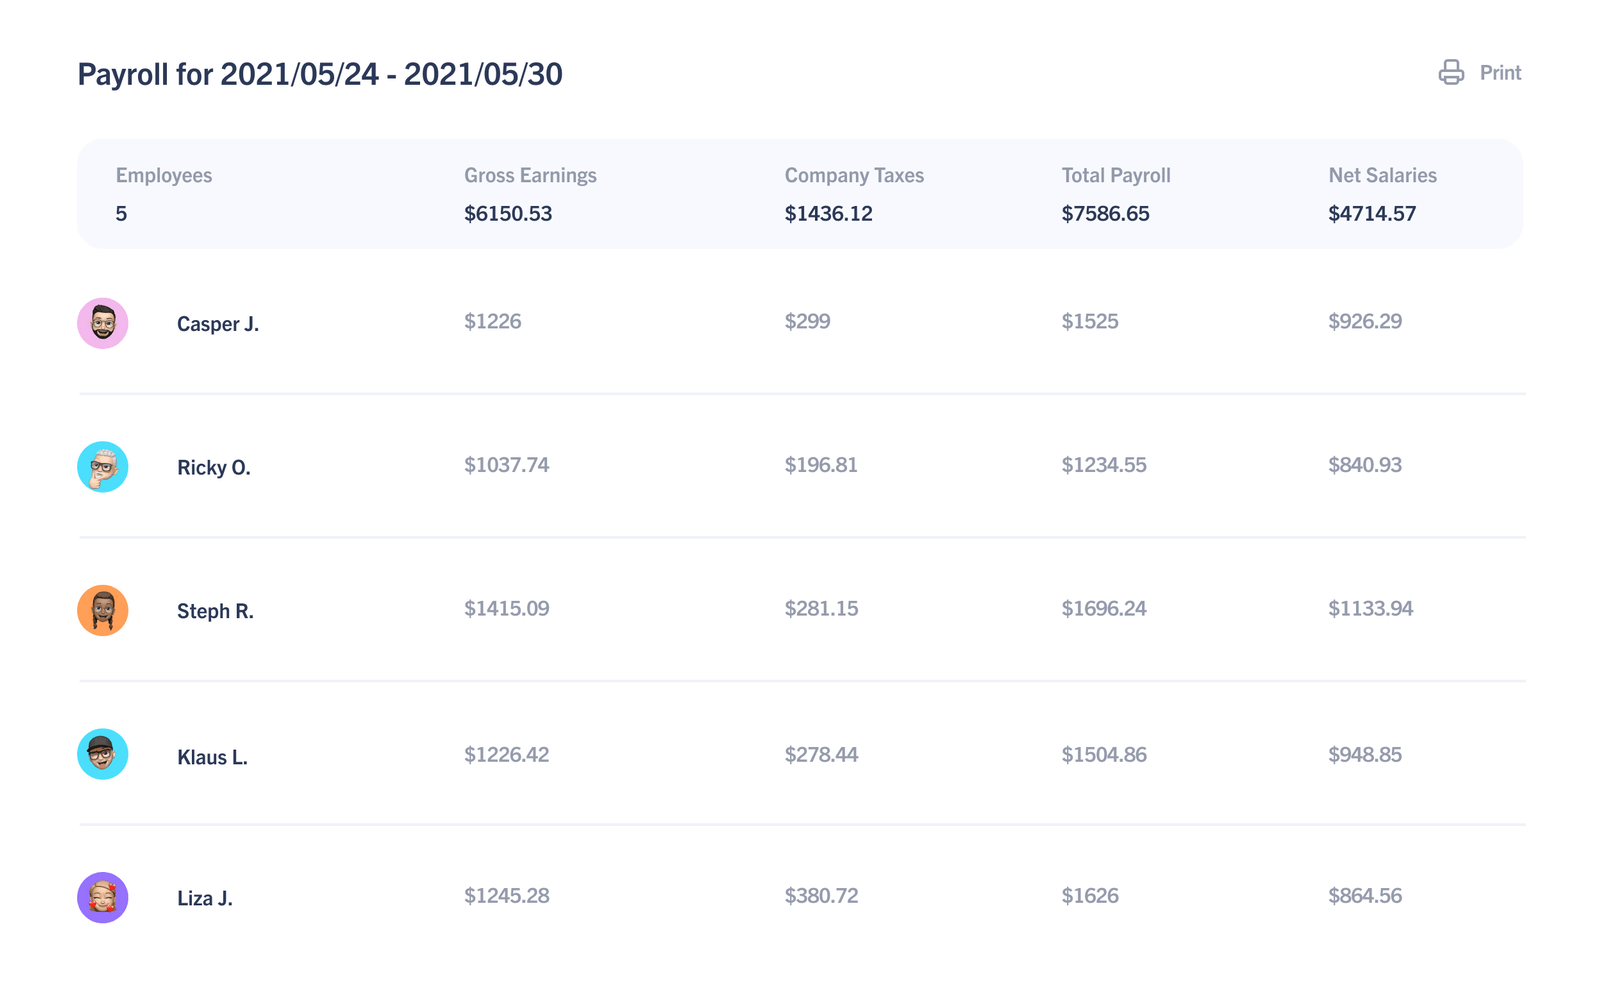Select Ricky O.'s name
This screenshot has height=1000, width=1600.
click(x=214, y=466)
